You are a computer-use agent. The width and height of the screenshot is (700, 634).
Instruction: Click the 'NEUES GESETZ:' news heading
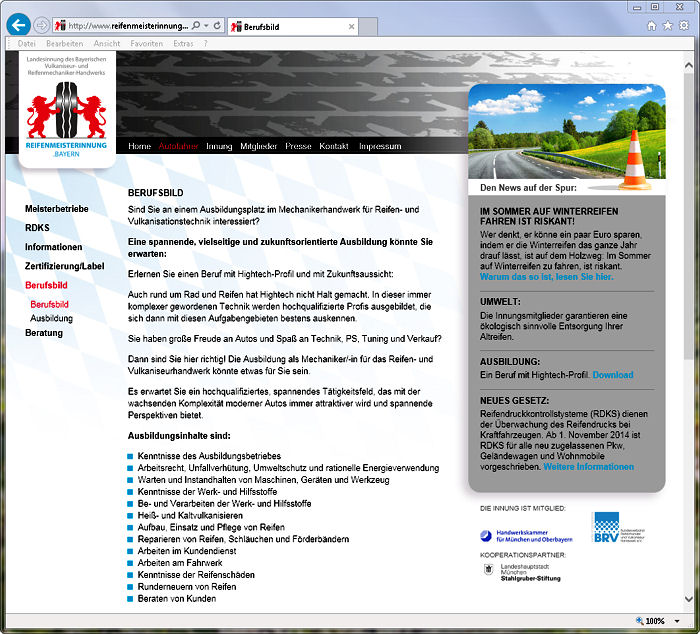(514, 400)
